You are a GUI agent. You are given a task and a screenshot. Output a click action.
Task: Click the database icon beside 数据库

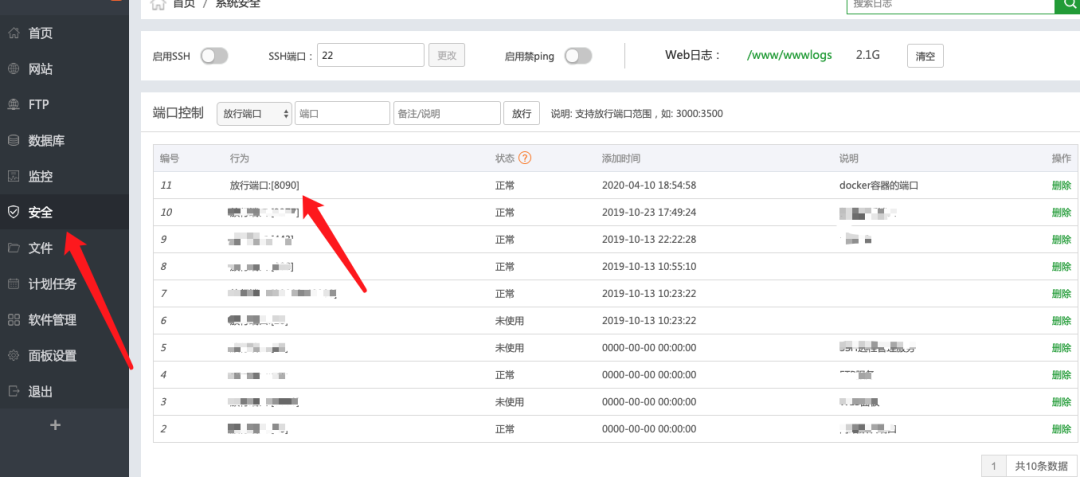pos(13,141)
